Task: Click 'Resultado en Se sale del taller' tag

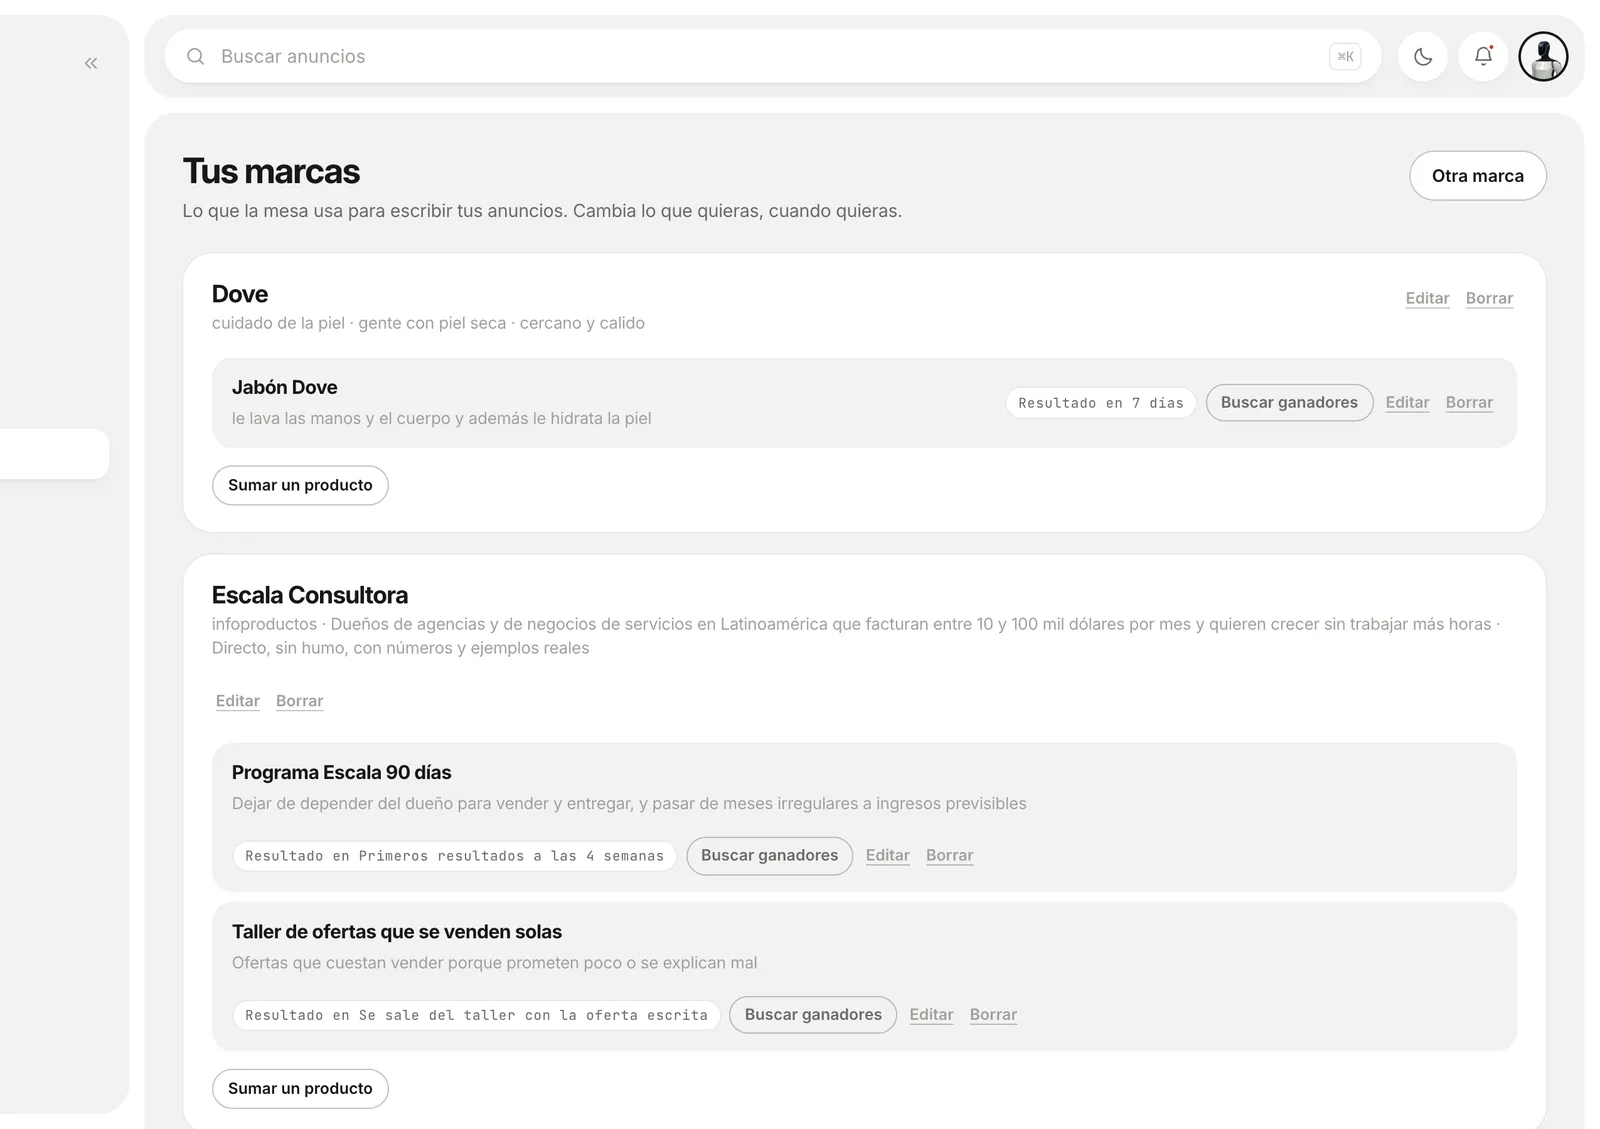Action: pos(476,1015)
